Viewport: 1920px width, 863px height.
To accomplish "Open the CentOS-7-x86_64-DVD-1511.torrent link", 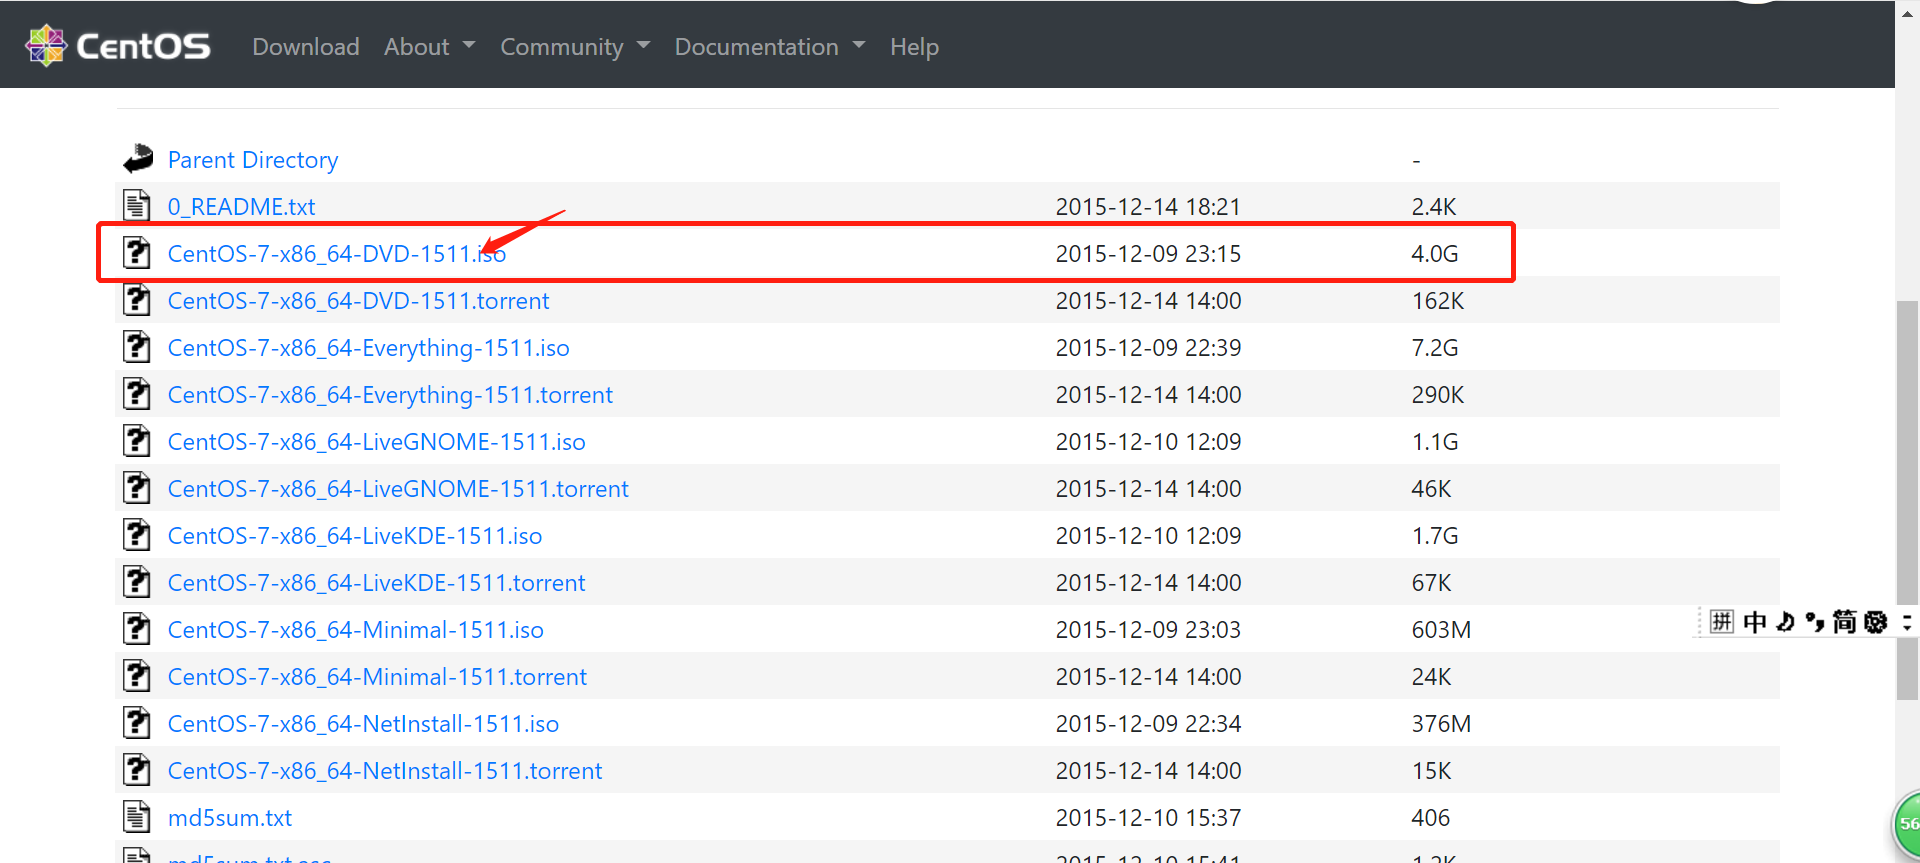I will (x=358, y=301).
